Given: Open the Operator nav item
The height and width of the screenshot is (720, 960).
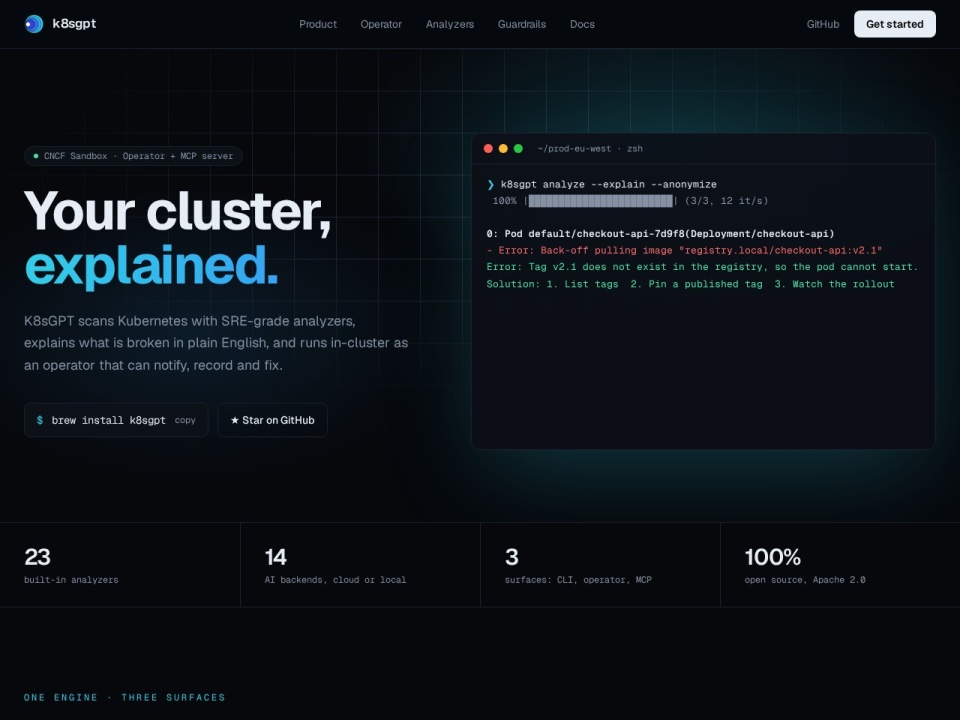Looking at the screenshot, I should (x=381, y=24).
